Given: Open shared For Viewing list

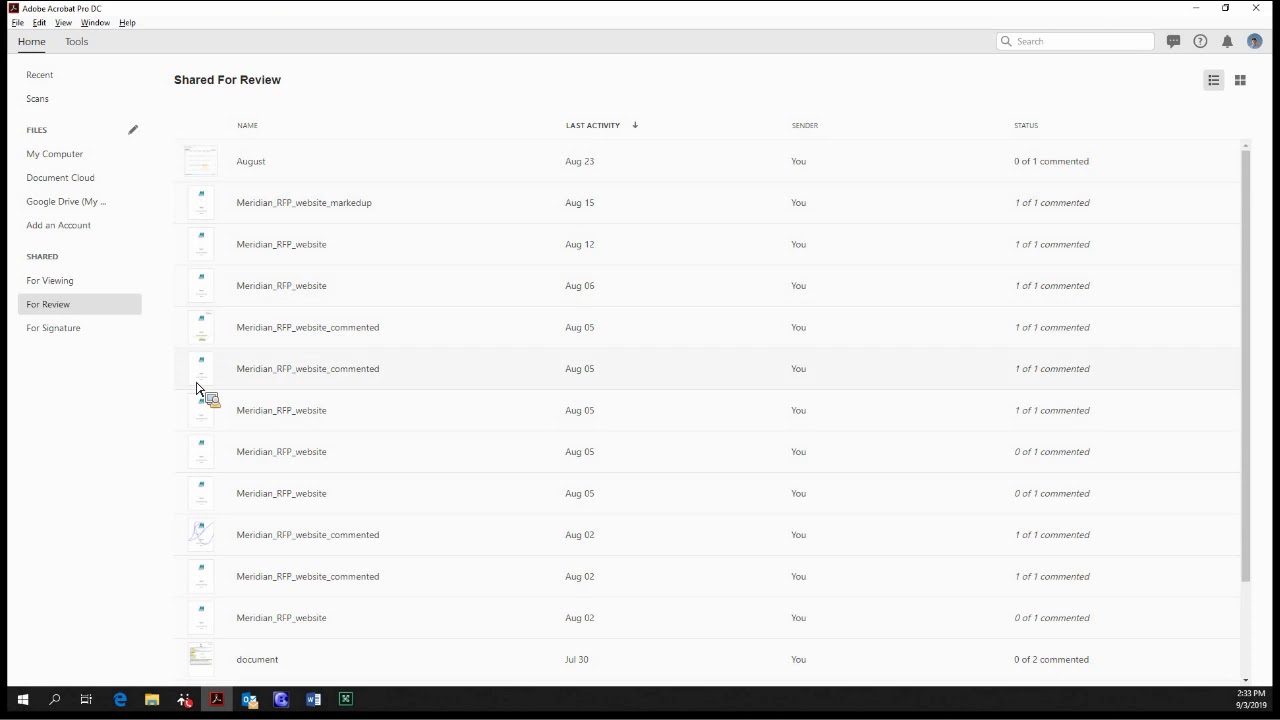Looking at the screenshot, I should (50, 281).
